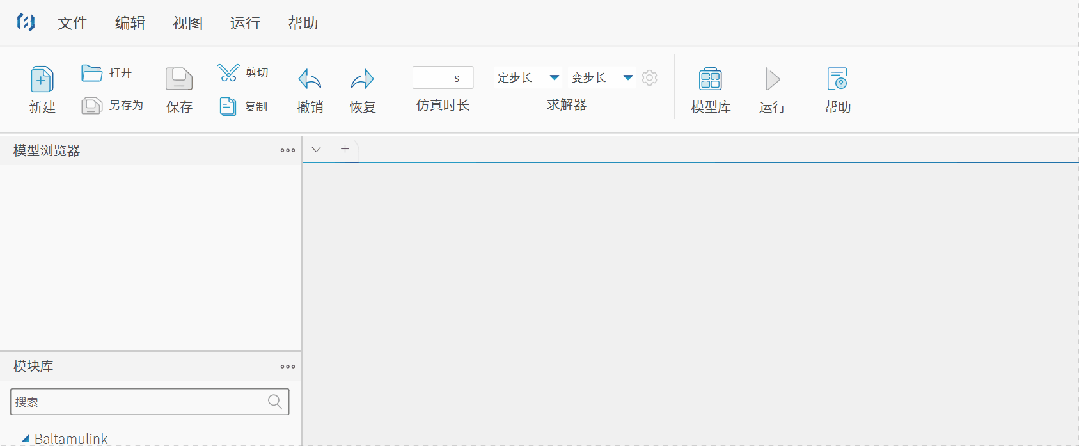Open a file with the 打开 icon
1079x446 pixels.
pos(92,73)
